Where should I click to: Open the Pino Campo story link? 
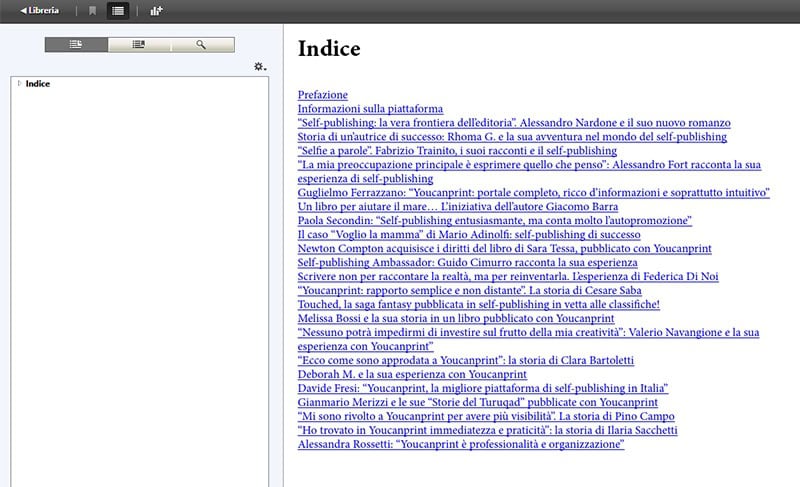point(486,416)
